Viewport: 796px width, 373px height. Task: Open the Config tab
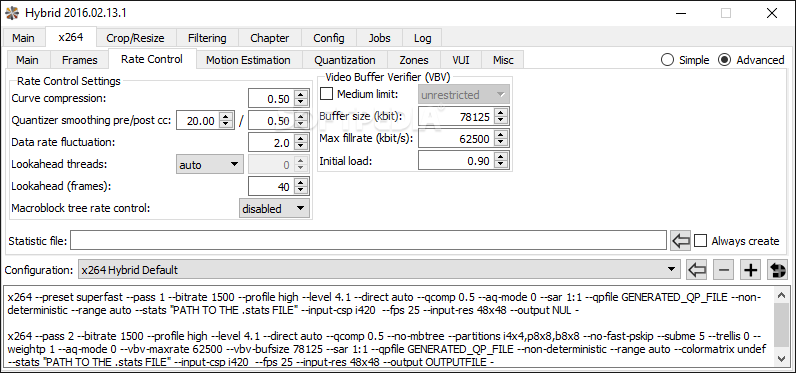(x=328, y=38)
